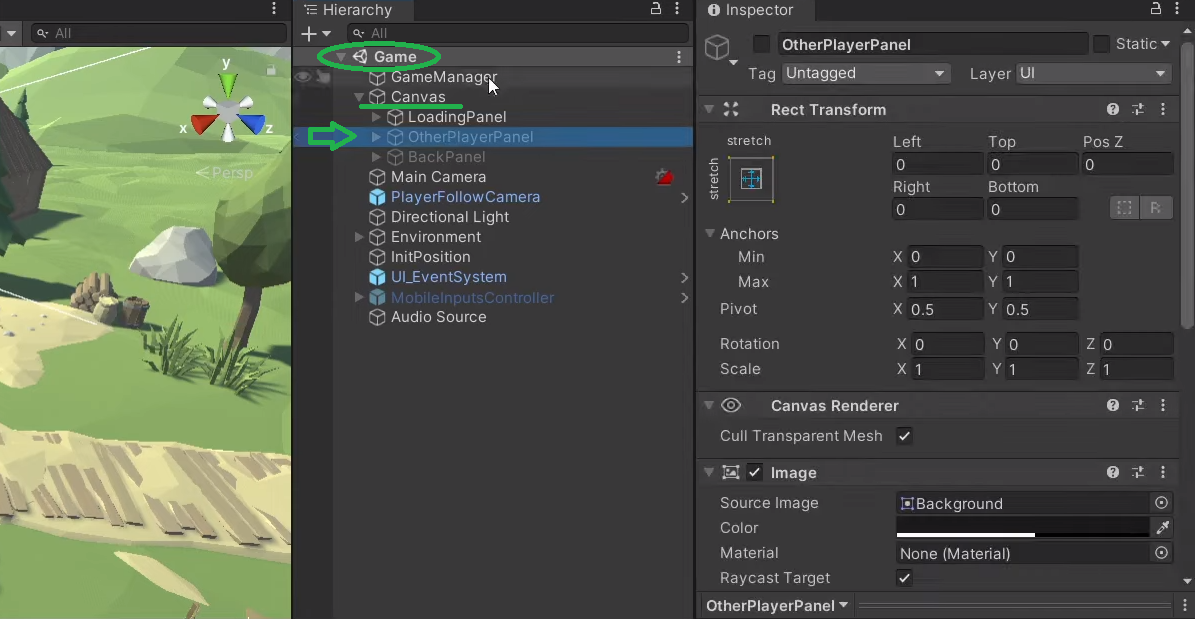
Task: Expand the Environment foldout arrow
Action: (x=359, y=237)
